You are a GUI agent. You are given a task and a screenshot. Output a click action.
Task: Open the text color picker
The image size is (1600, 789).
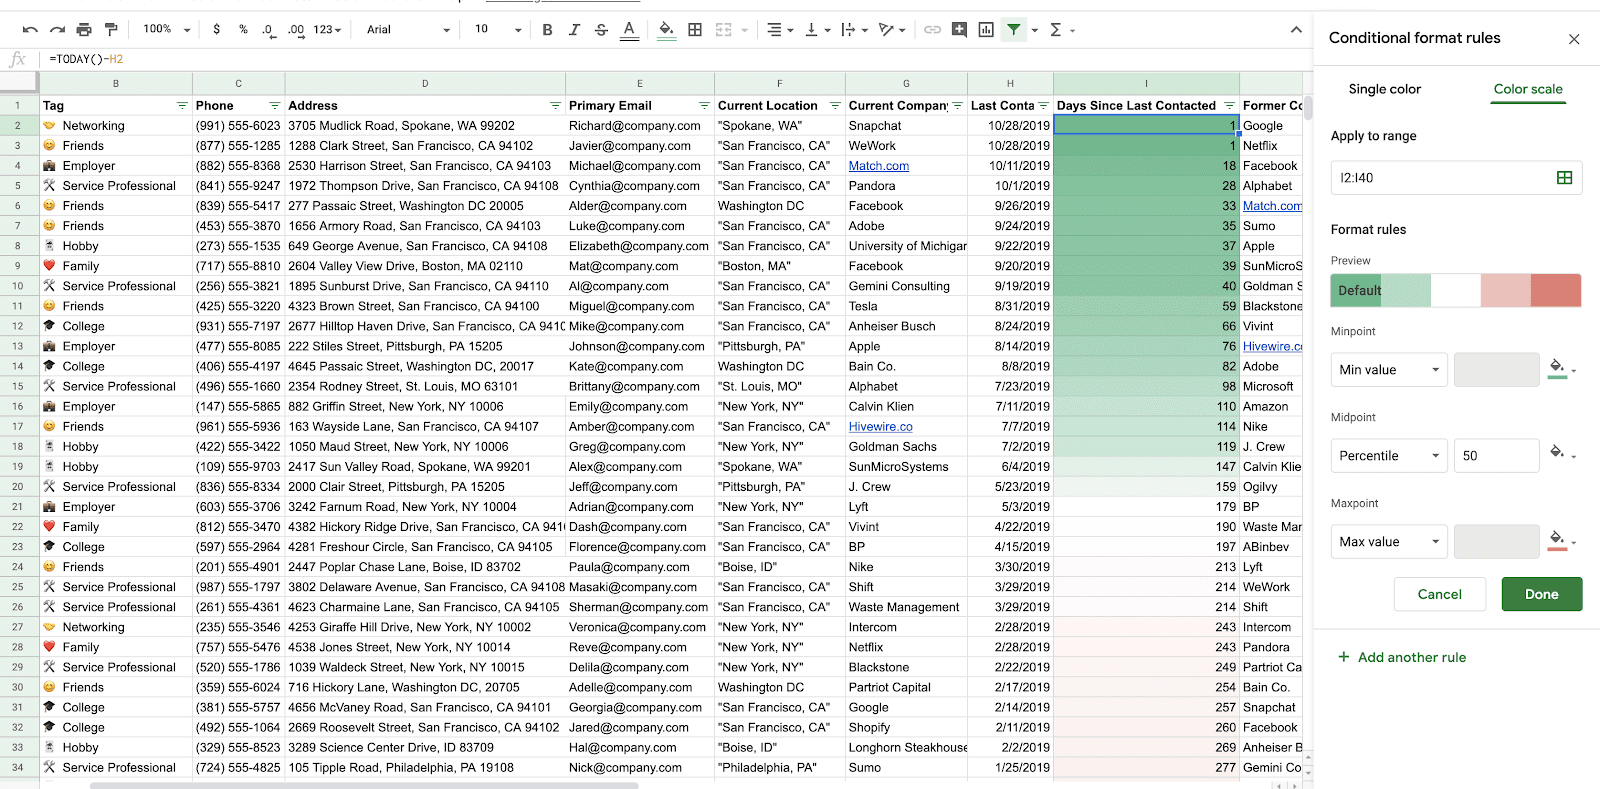629,30
